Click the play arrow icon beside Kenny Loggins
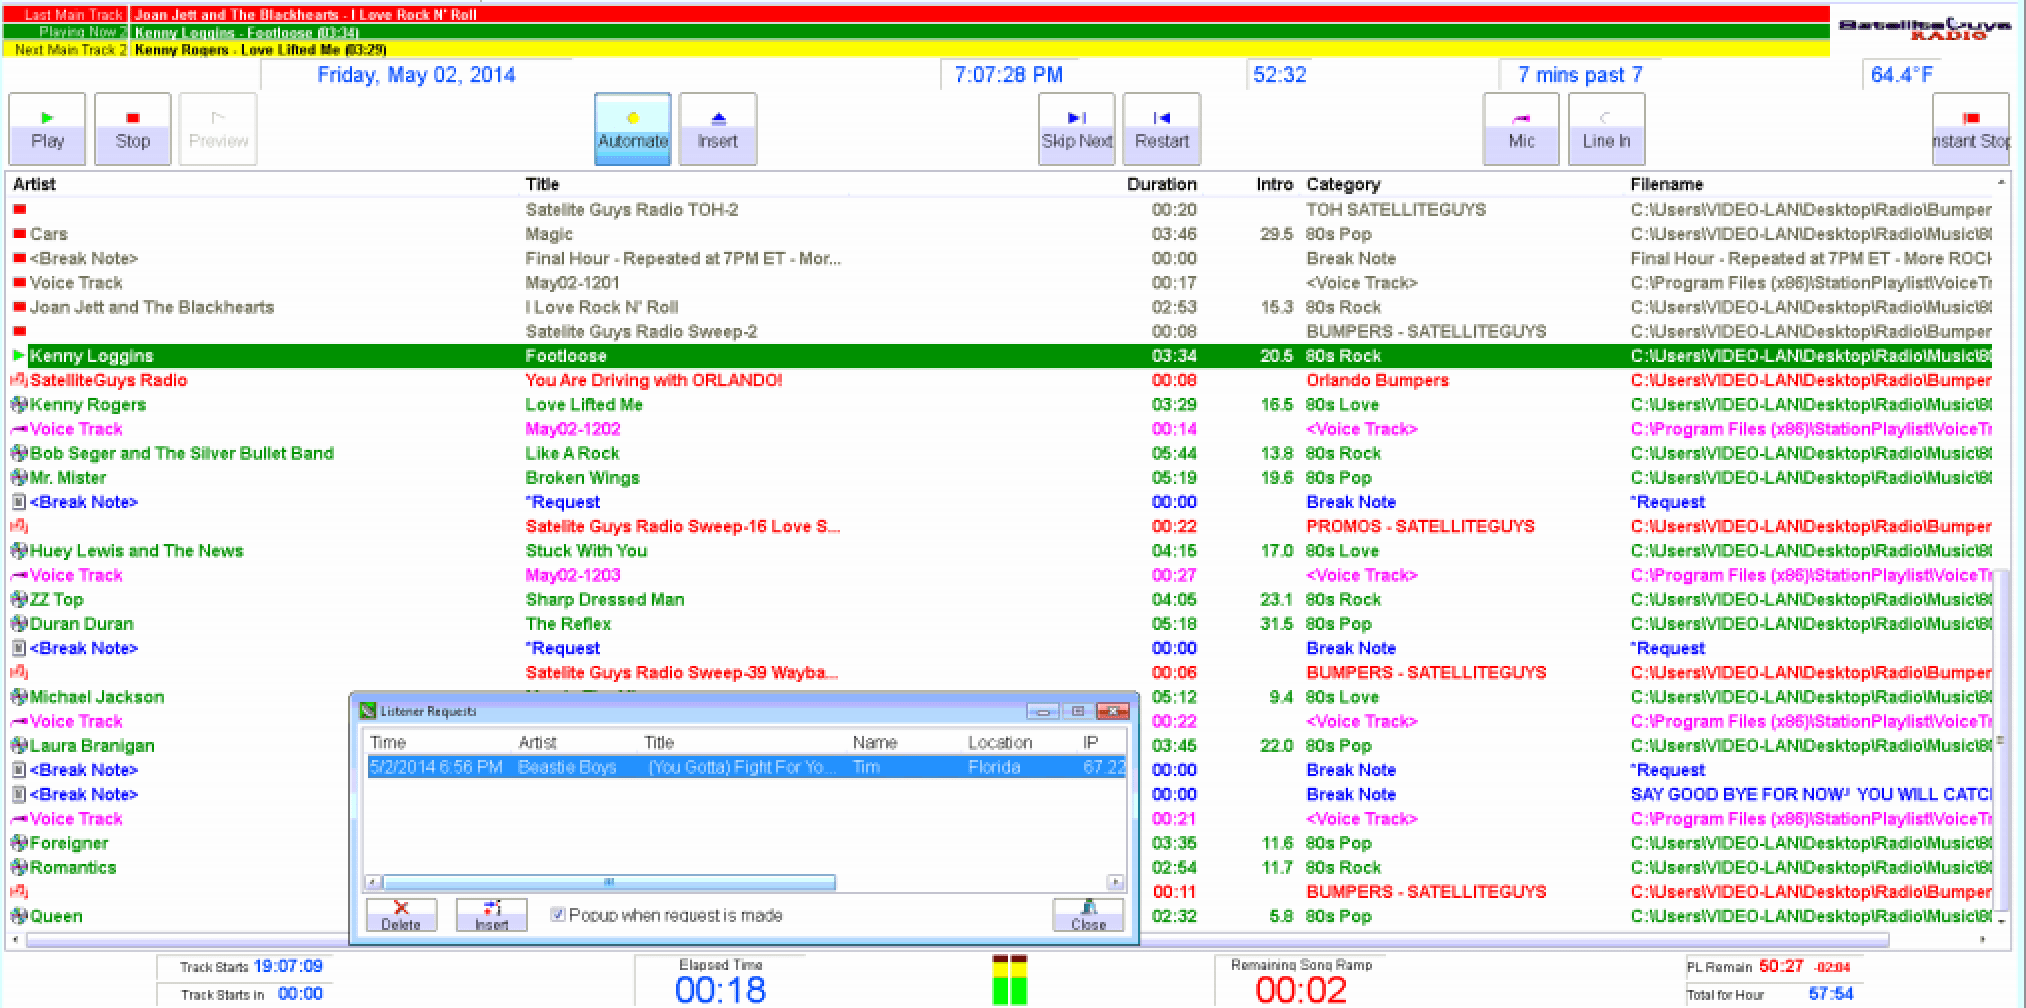The height and width of the screenshot is (1008, 2026). (x=18, y=356)
